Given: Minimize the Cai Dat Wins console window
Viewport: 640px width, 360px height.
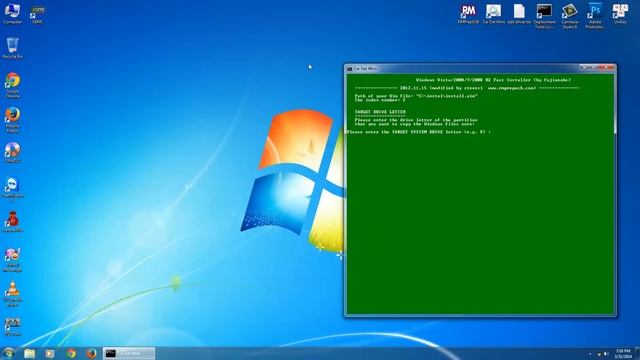Looking at the screenshot, I should coord(584,67).
